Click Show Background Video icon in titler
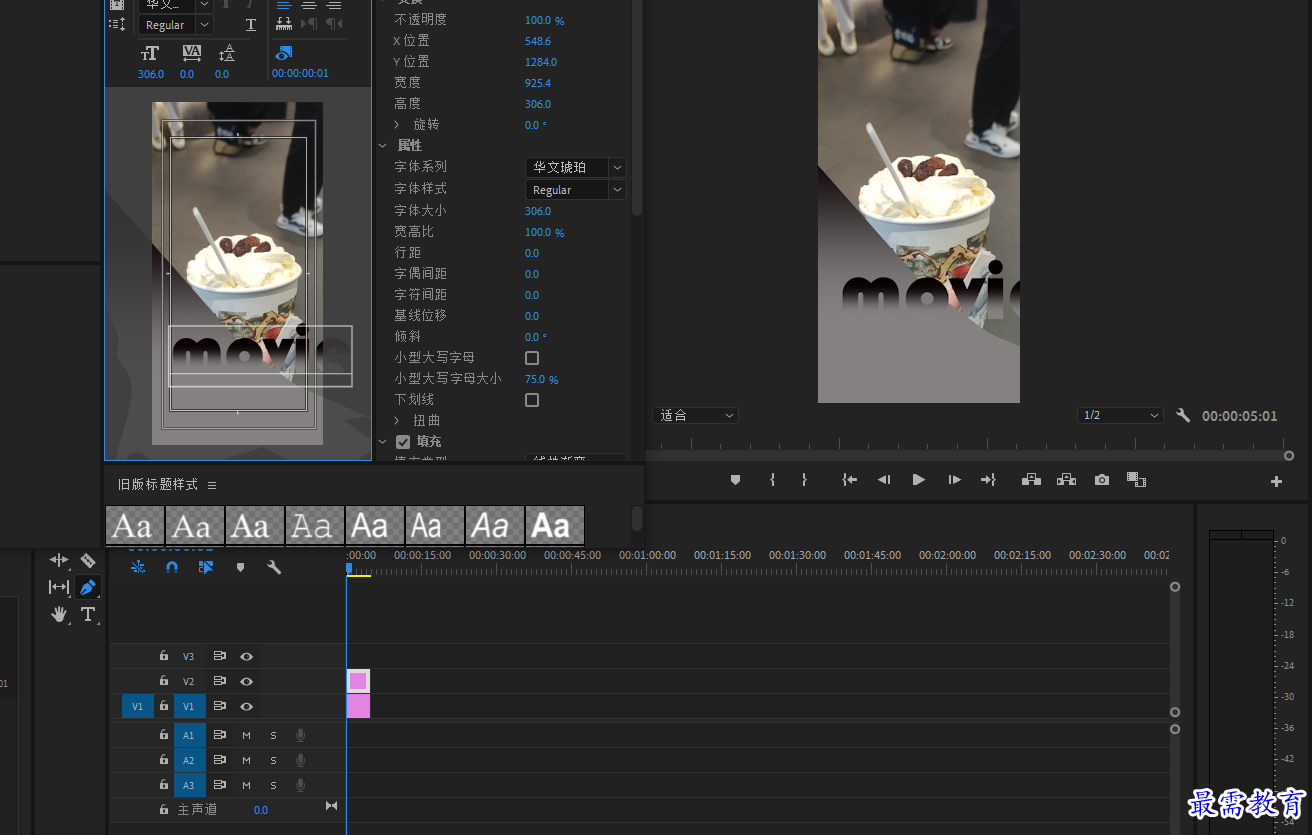 (284, 53)
